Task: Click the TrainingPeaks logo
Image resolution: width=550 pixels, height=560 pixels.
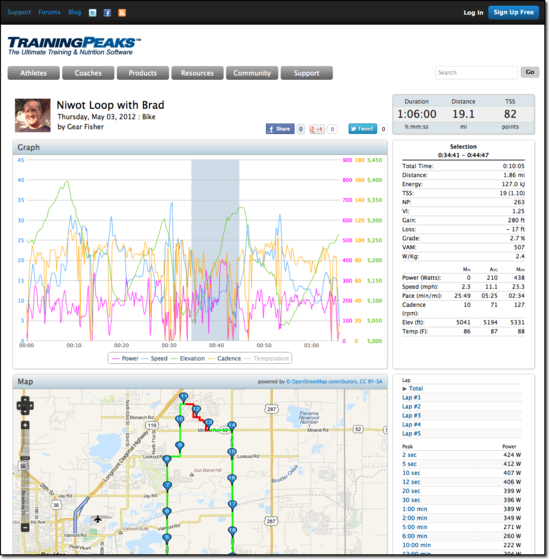Action: (x=74, y=46)
